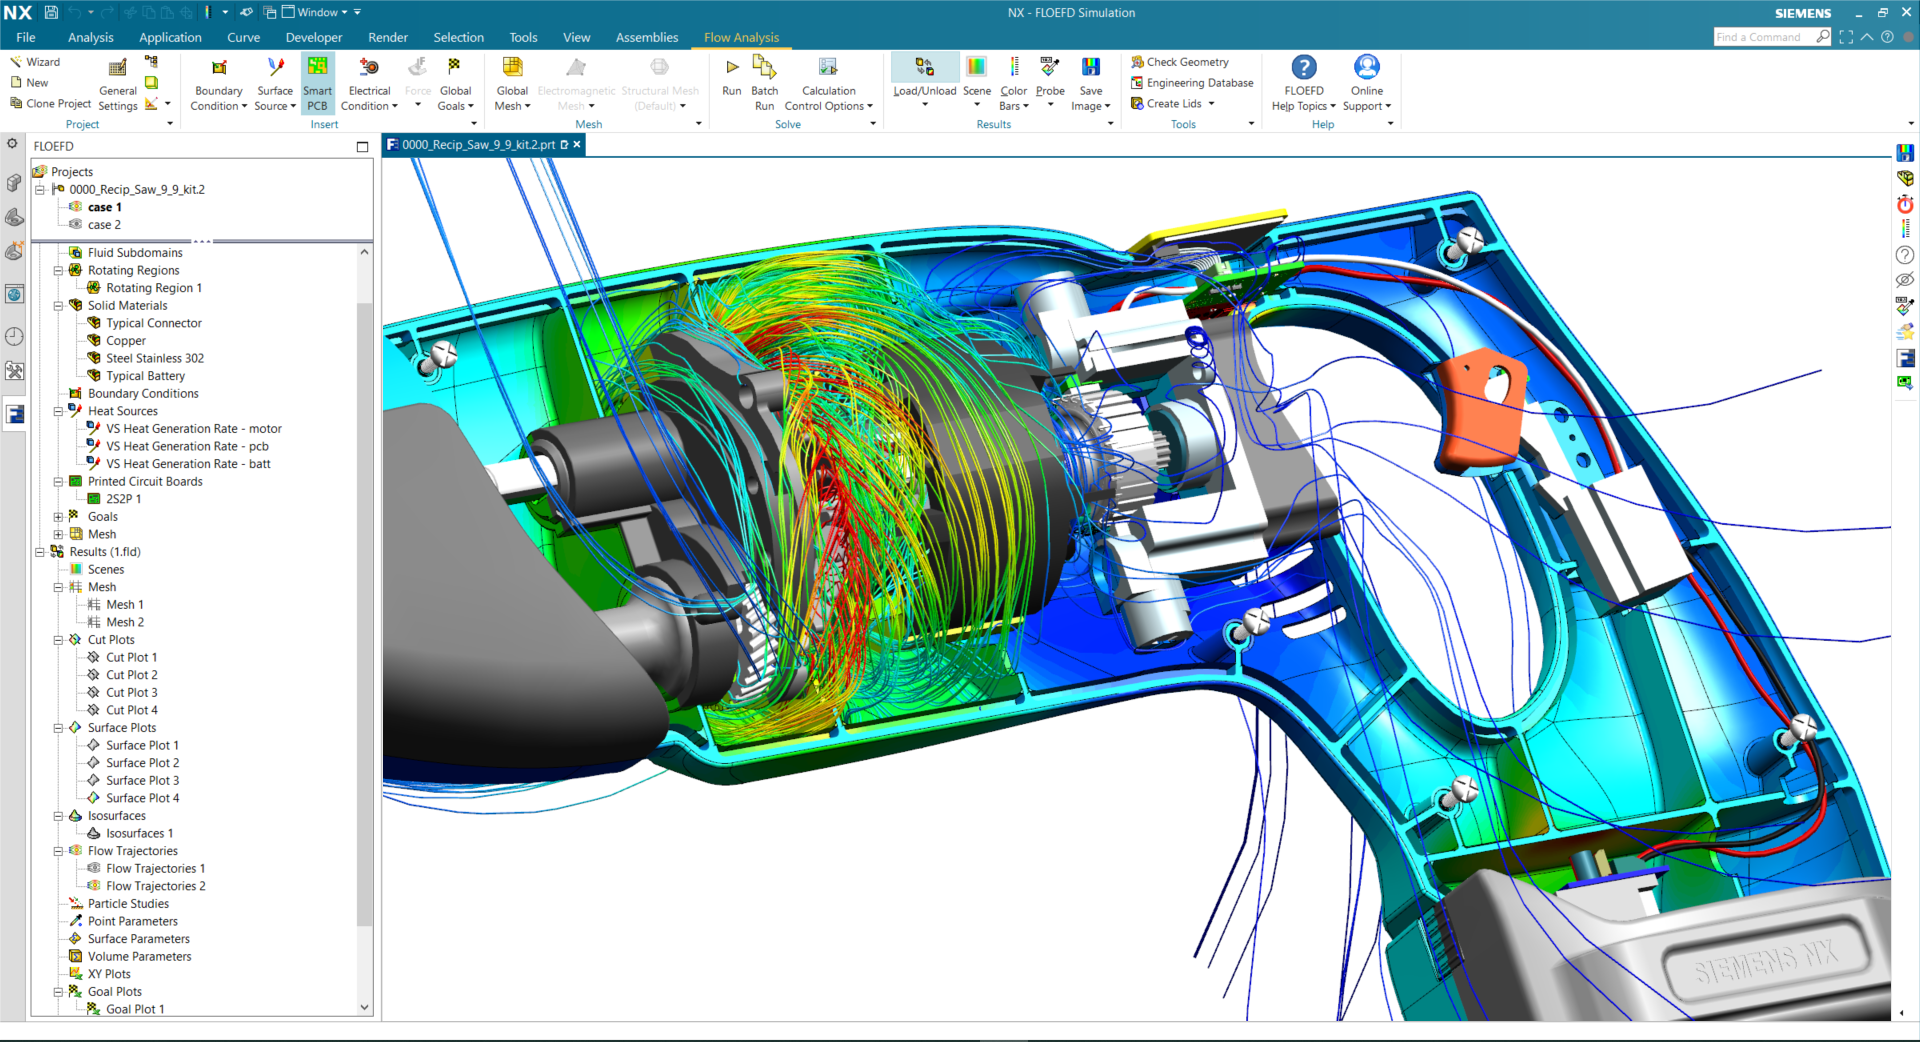Click the Online Support button
The width and height of the screenshot is (1920, 1042).
click(x=1366, y=82)
